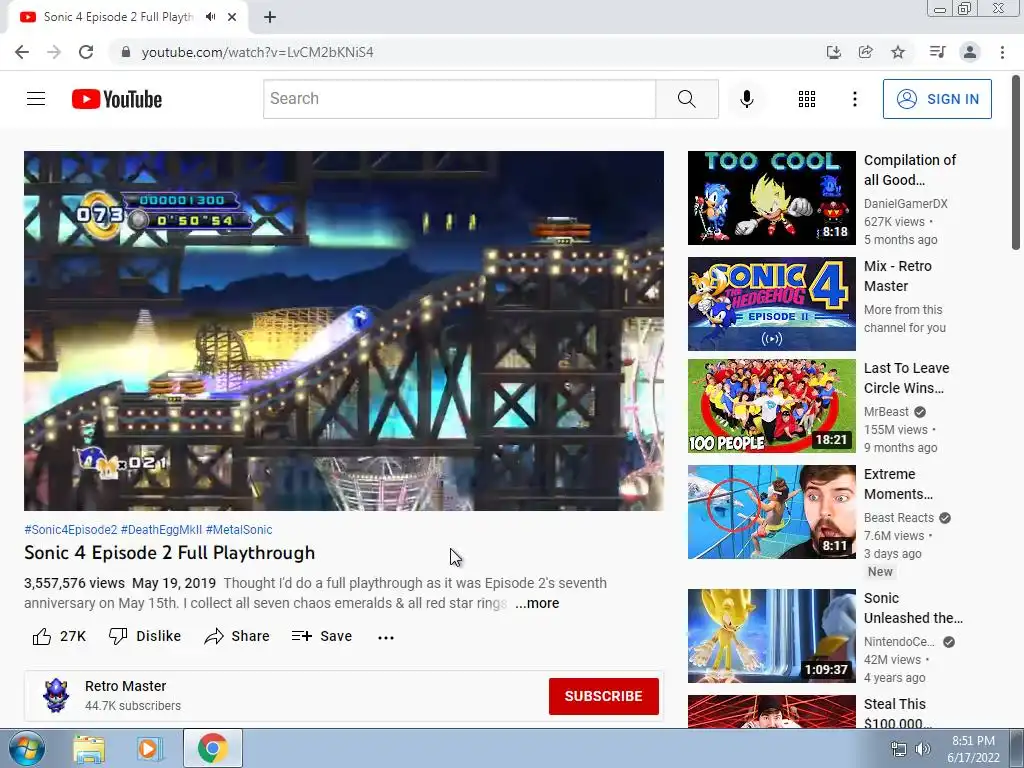Click the SIGN IN button
Image resolution: width=1024 pixels, height=768 pixels.
(x=937, y=99)
